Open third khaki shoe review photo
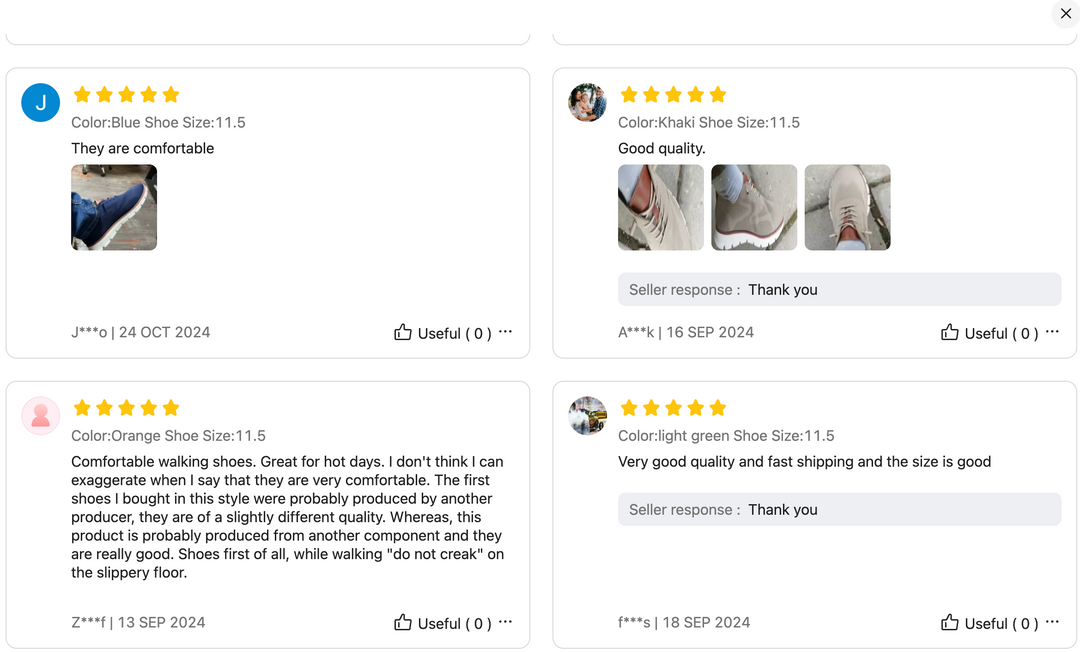1080x652 pixels. point(847,207)
